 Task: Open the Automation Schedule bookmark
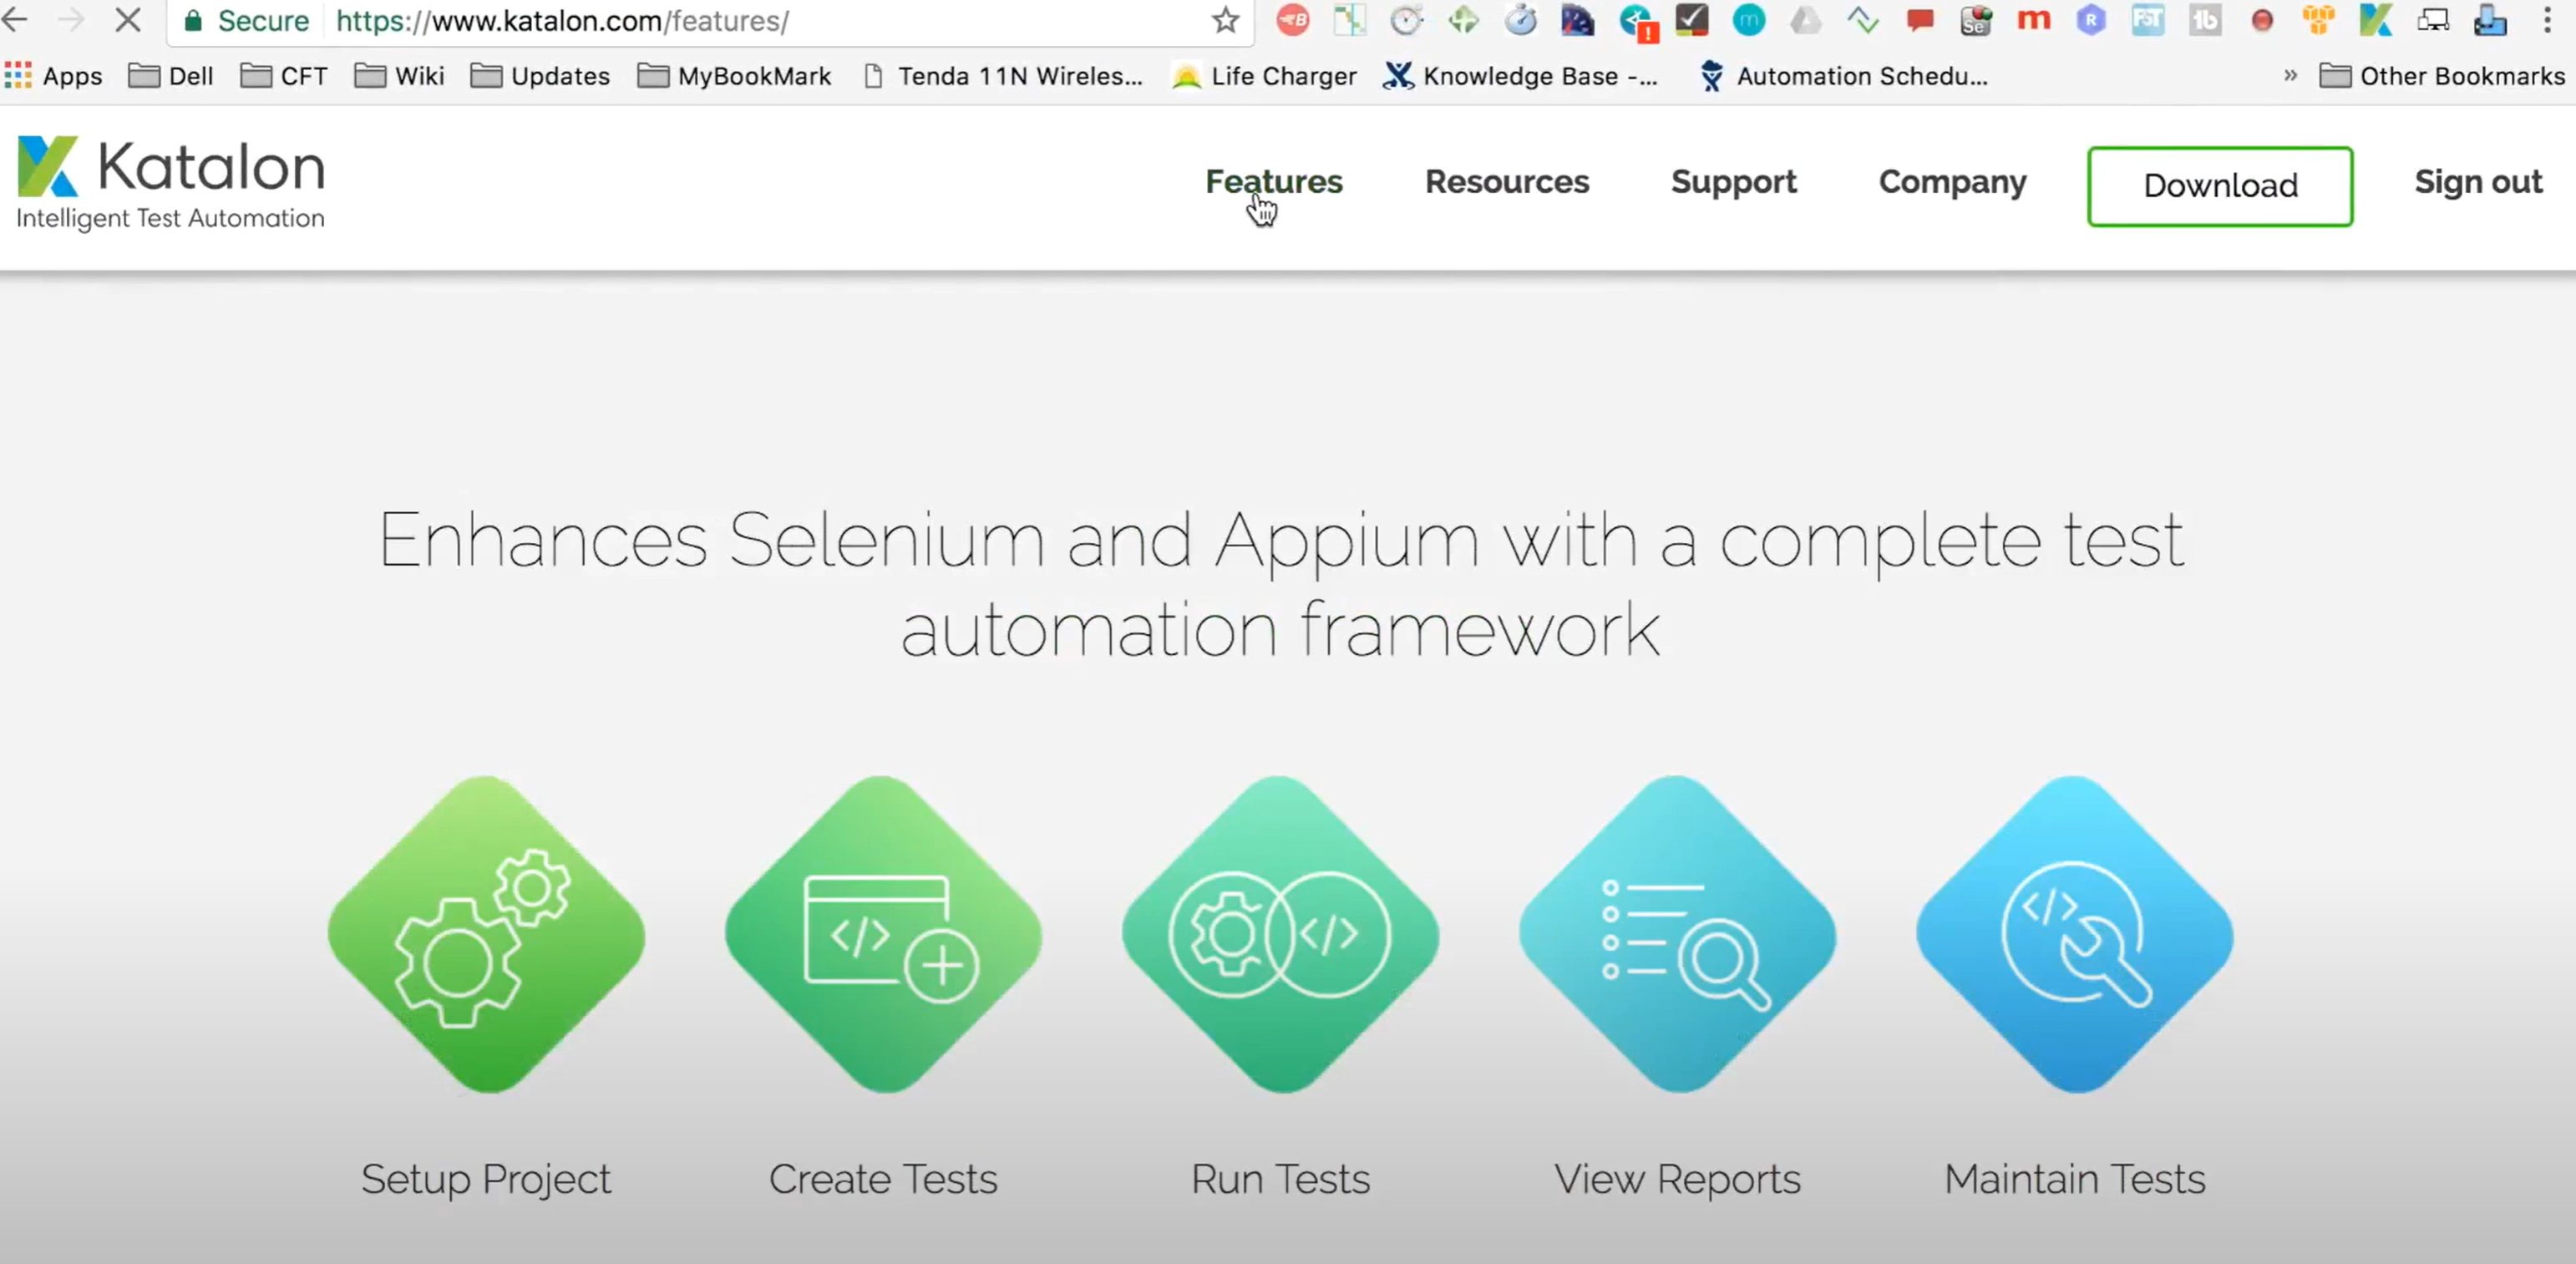point(1843,76)
